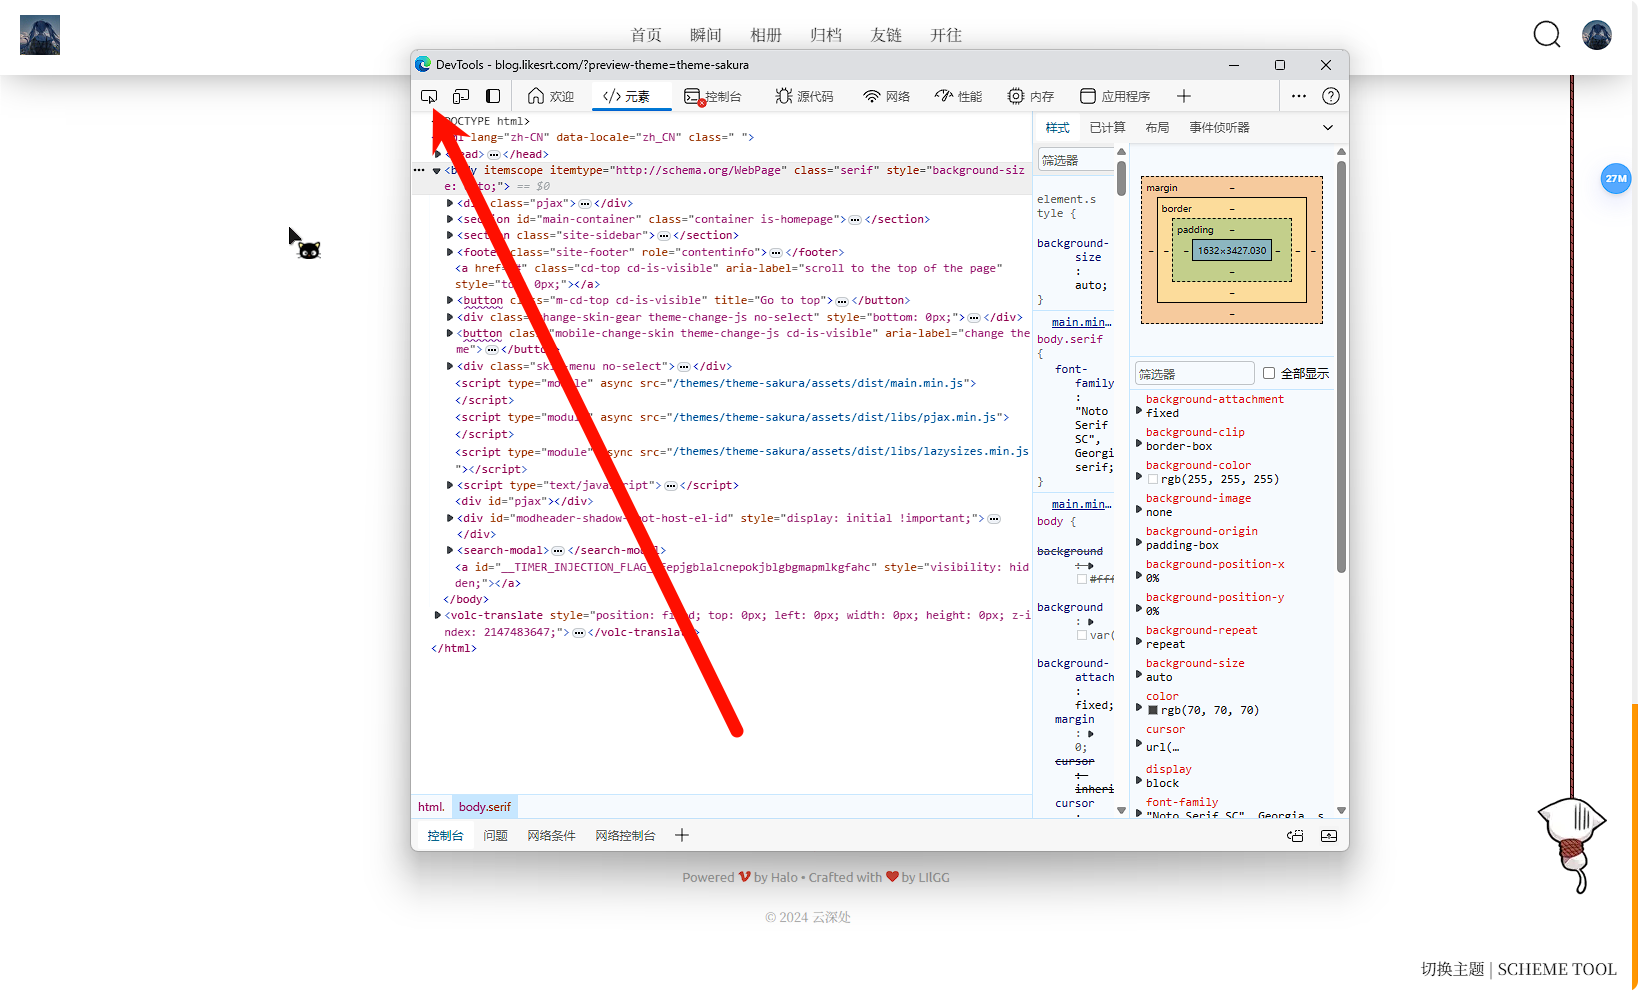Toggle the #fff background color checkbox swatch
1638x991 pixels.
1082,579
